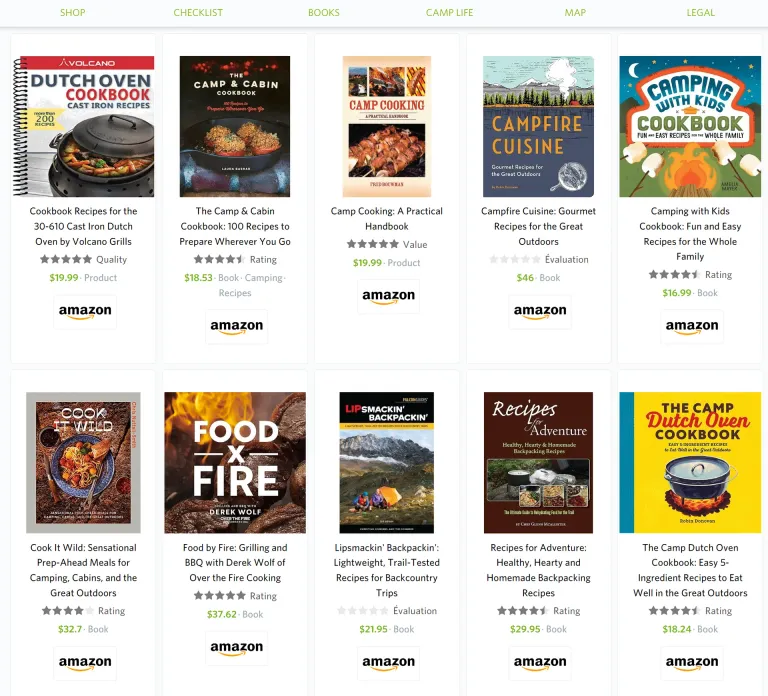Go to the CHECKLIST page
This screenshot has height=696, width=768.
click(198, 13)
